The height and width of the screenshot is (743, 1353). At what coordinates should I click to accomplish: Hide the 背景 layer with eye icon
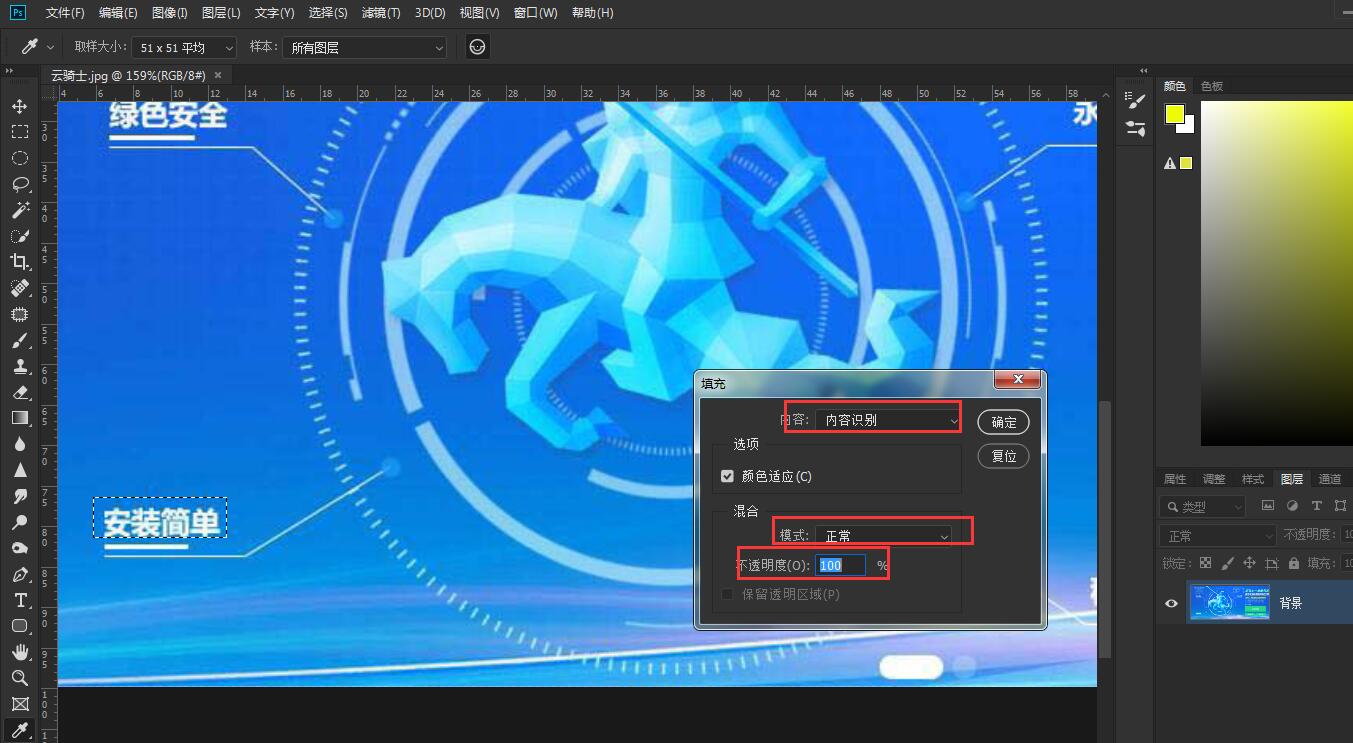tap(1171, 603)
